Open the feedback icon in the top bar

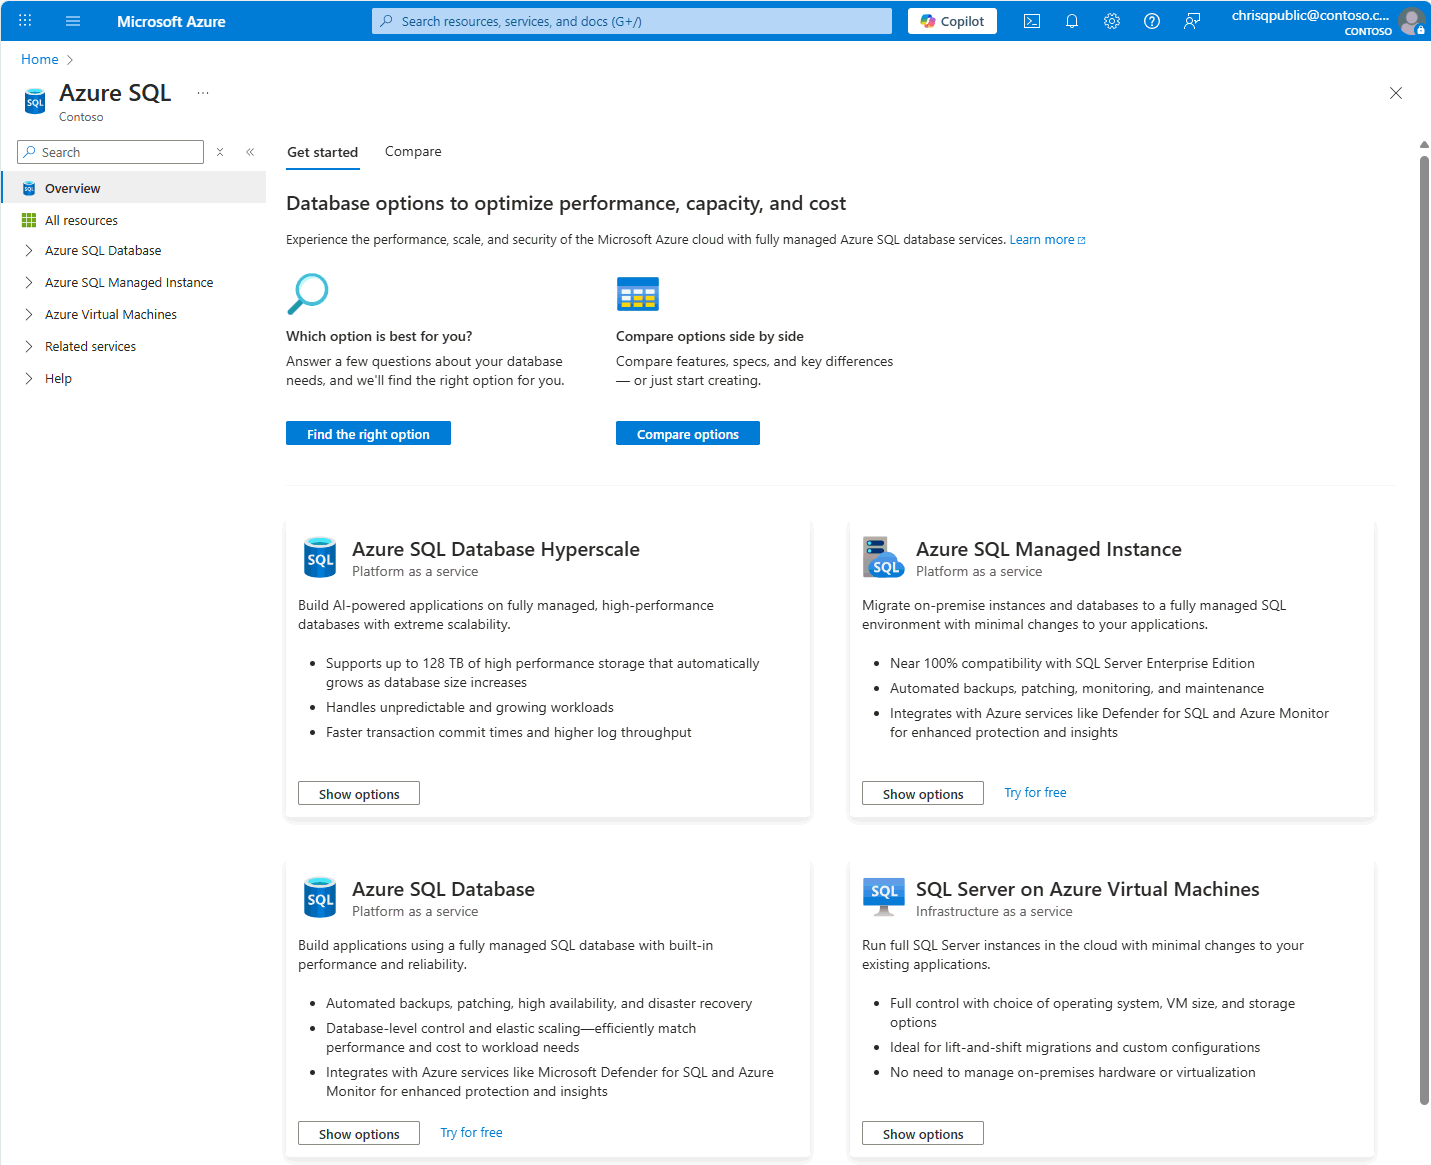click(x=1191, y=20)
